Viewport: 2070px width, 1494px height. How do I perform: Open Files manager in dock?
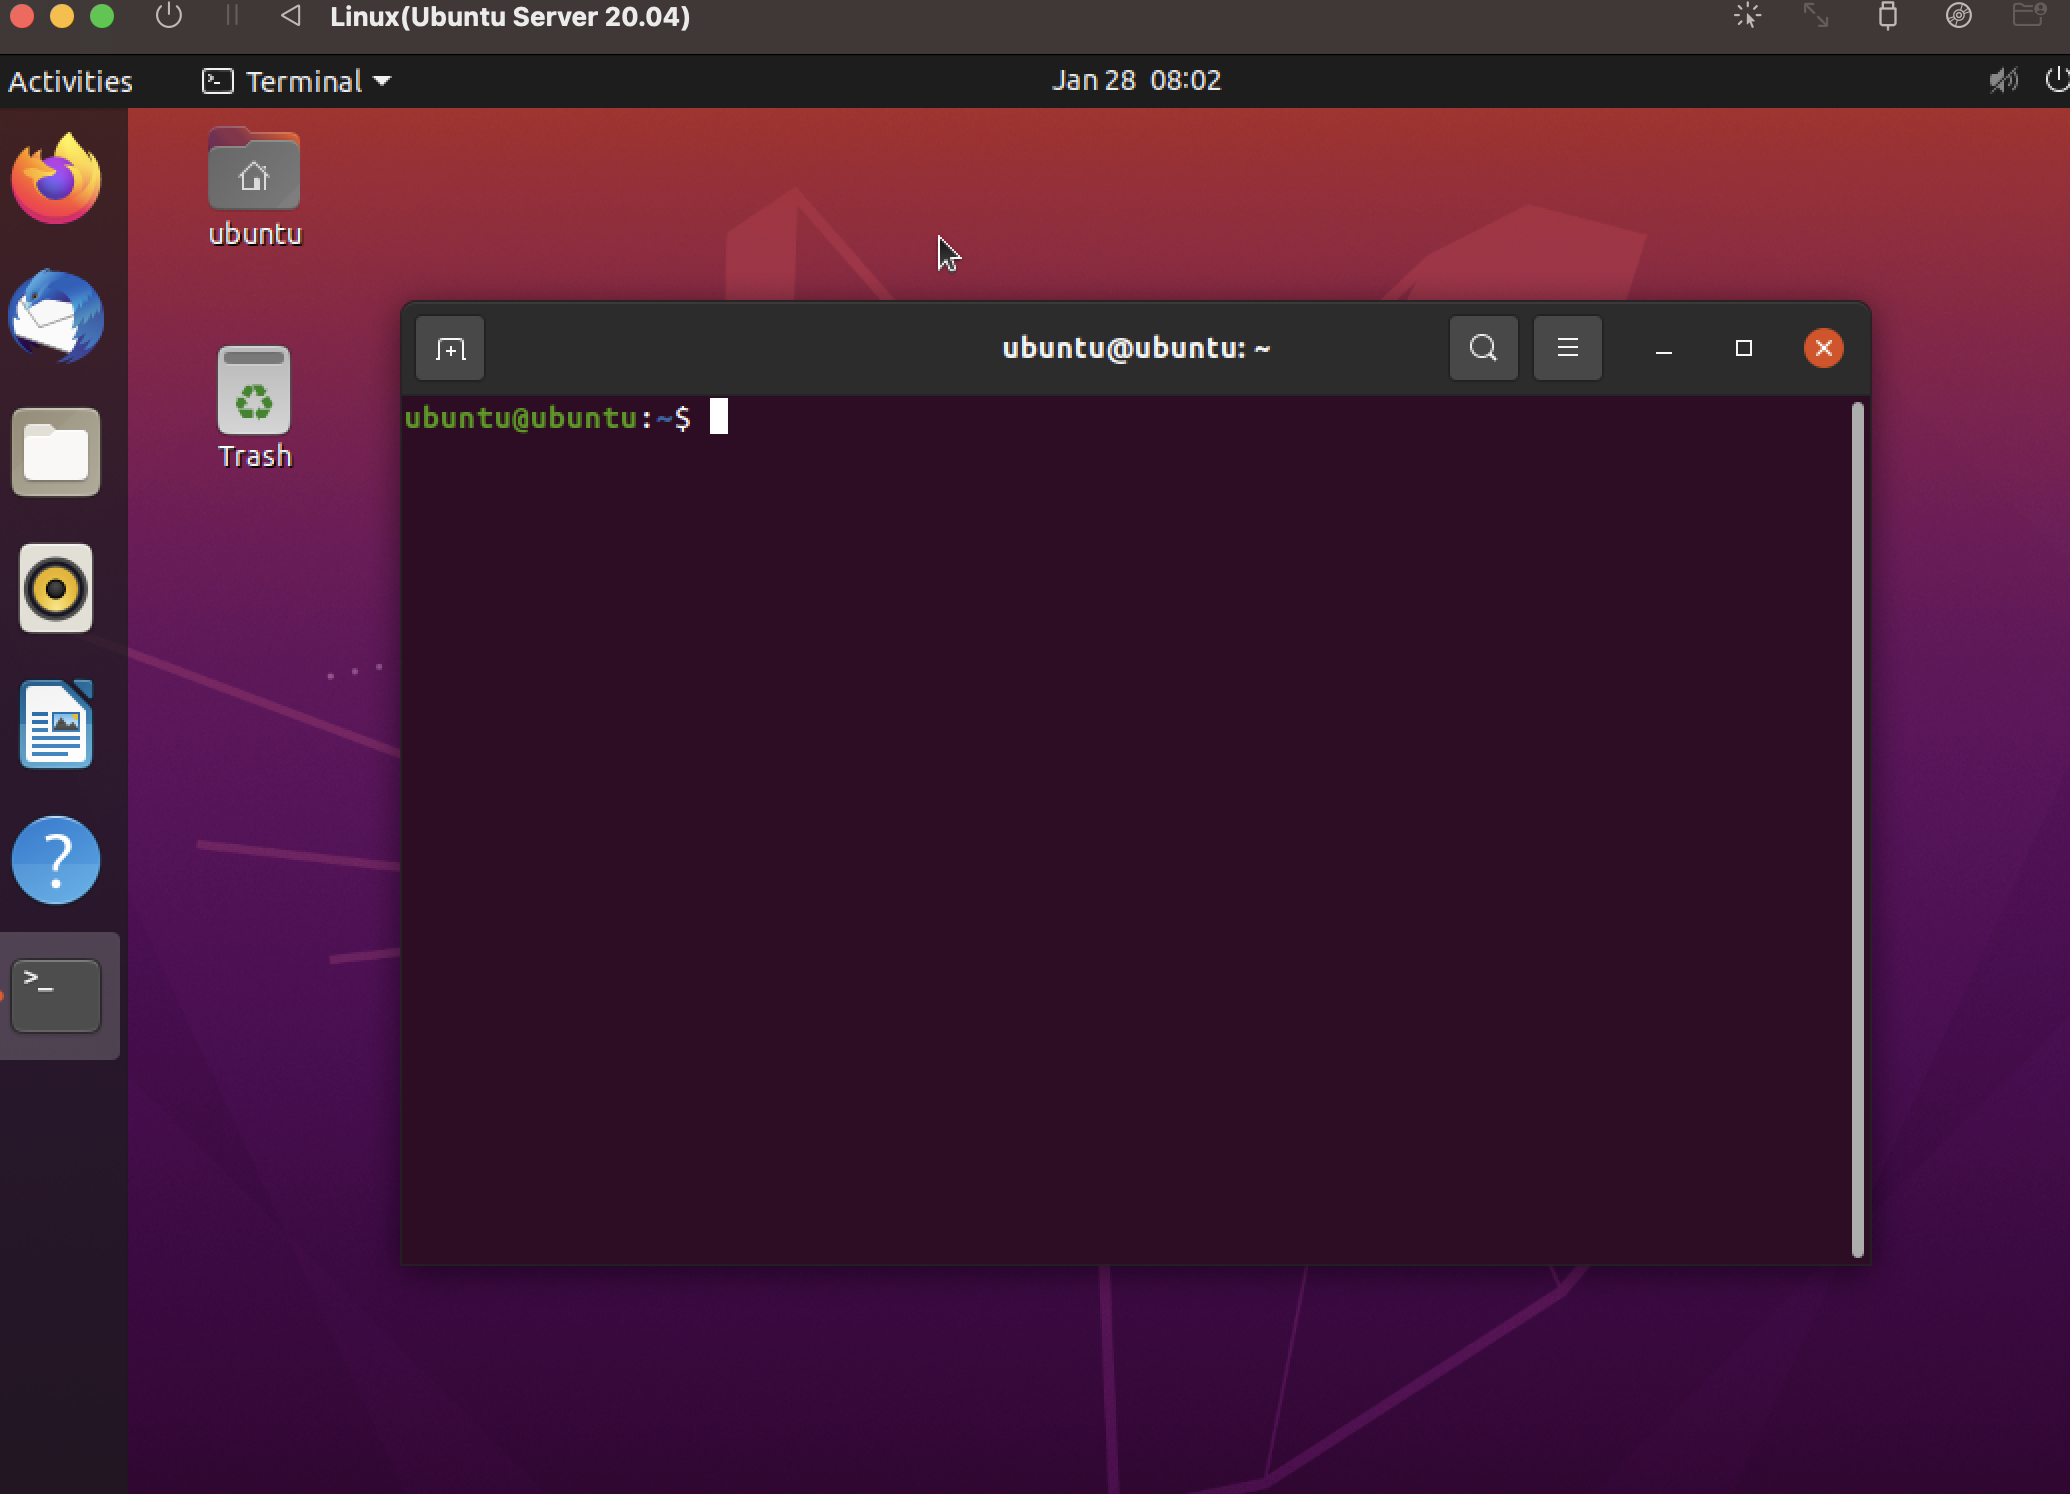tap(56, 452)
